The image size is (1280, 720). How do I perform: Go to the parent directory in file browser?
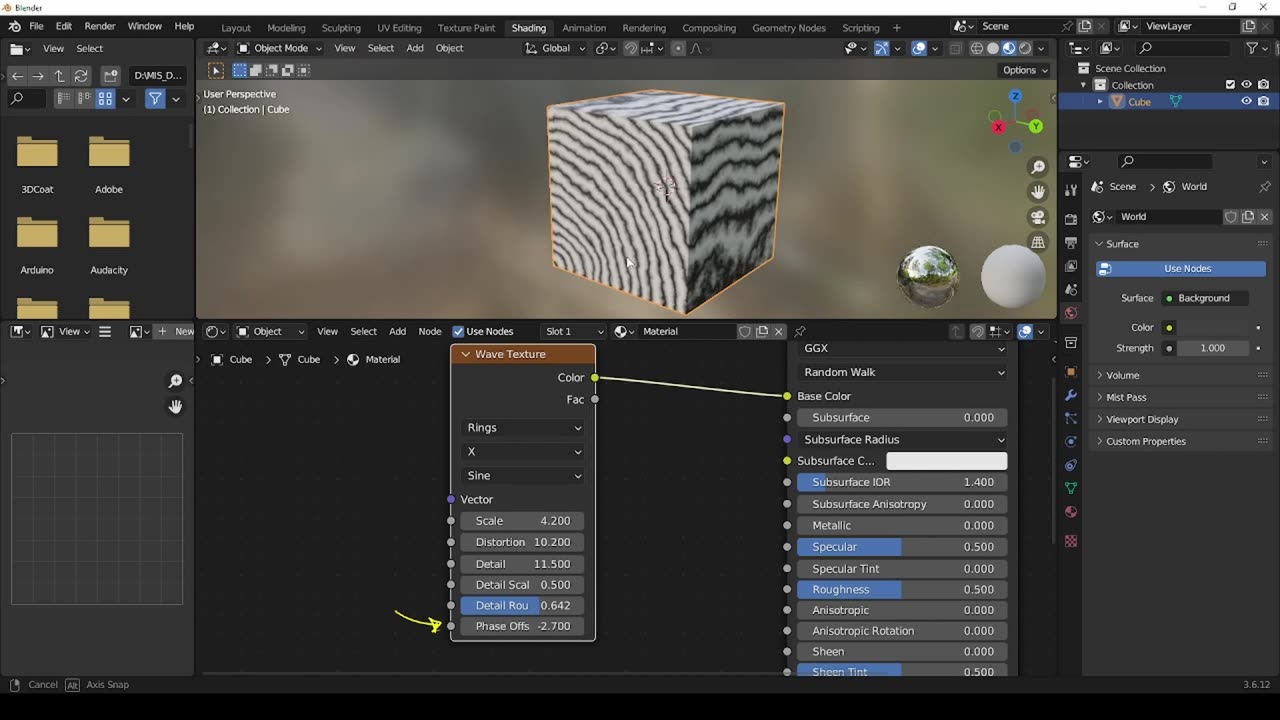coord(59,75)
